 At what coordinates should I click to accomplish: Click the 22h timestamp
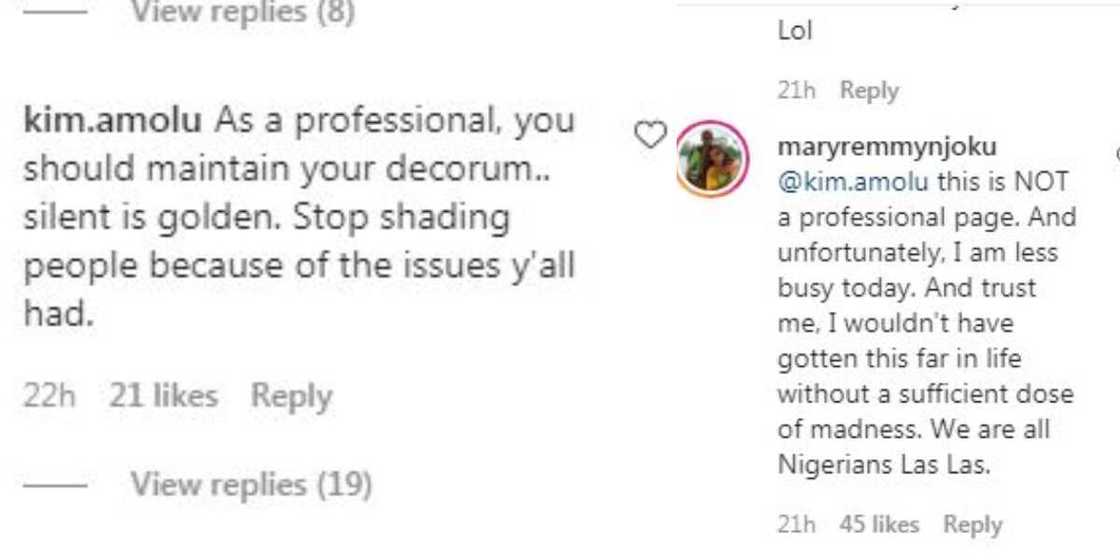pos(49,396)
